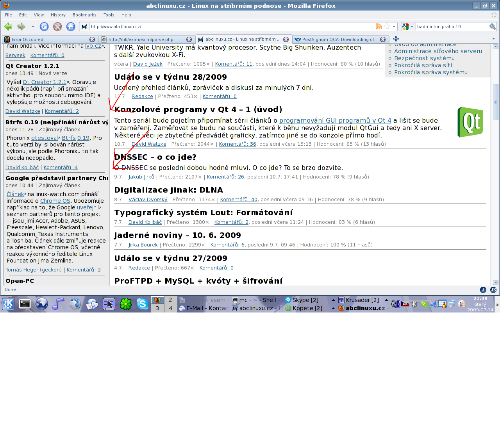Open article ProFTPD + MySQL + kvoty + sifrovani
This screenshot has height=438, width=500.
[x=198, y=281]
